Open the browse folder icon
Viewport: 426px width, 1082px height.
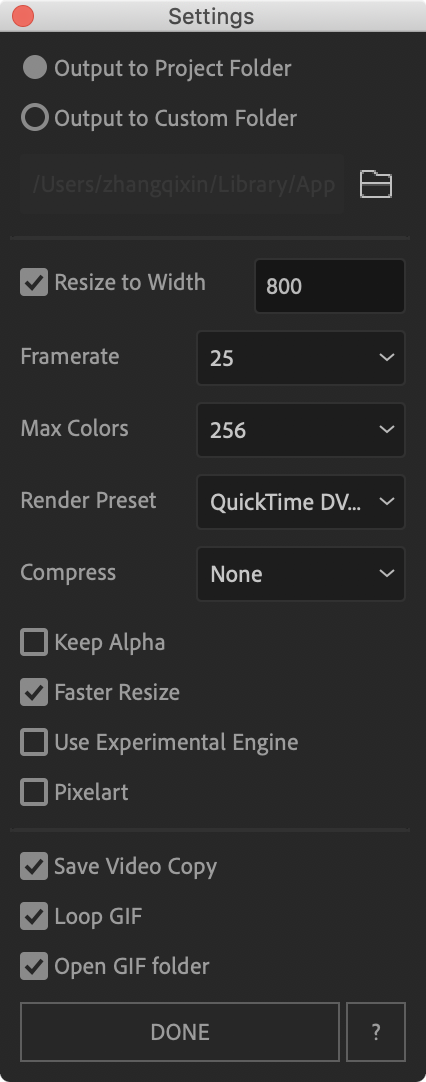point(376,184)
